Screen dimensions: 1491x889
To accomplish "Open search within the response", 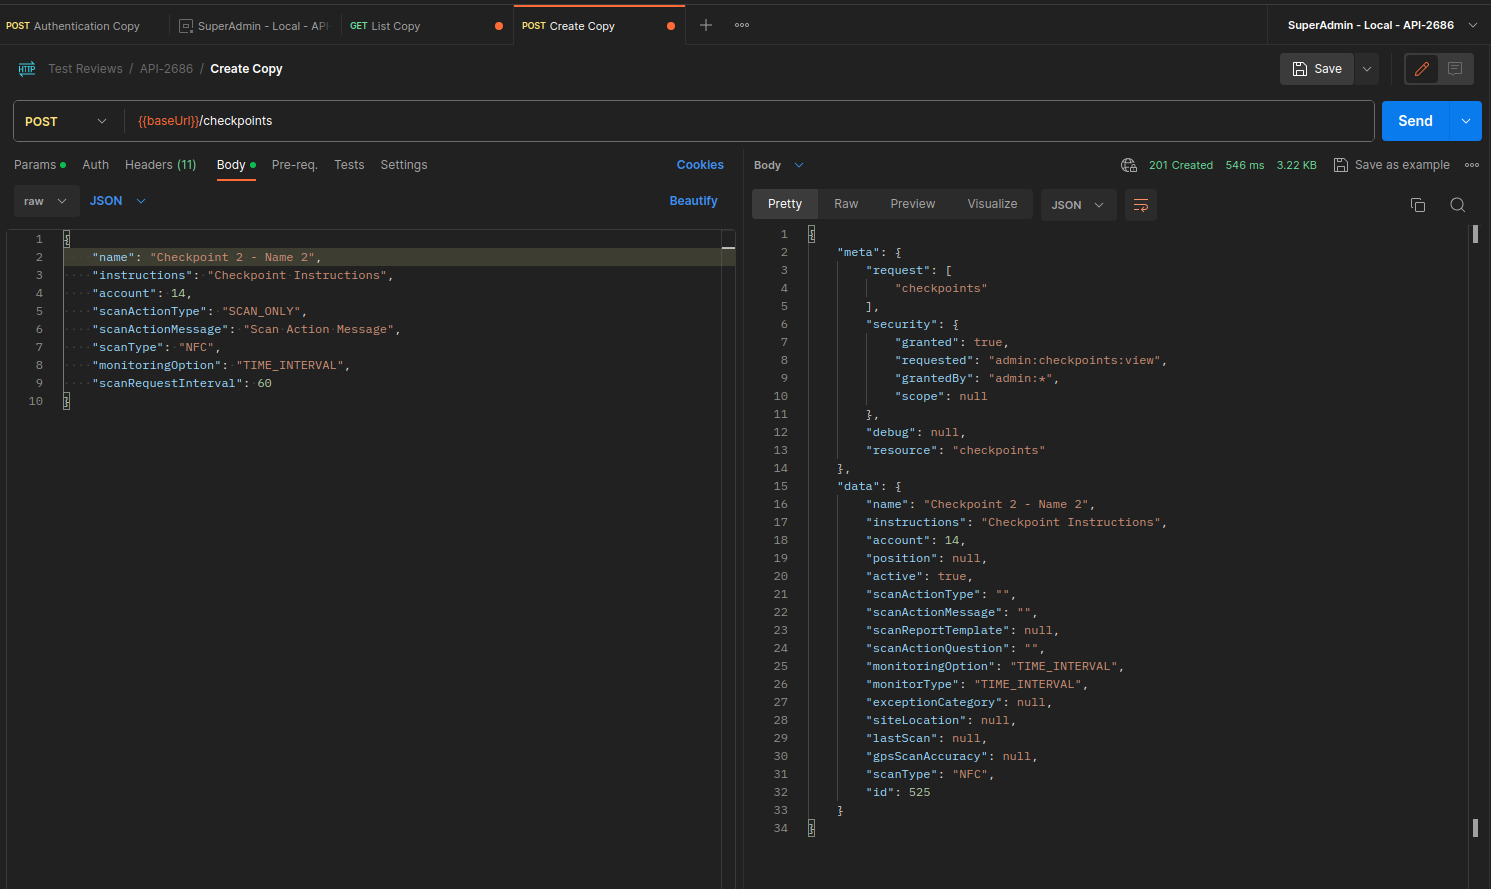I will point(1457,204).
